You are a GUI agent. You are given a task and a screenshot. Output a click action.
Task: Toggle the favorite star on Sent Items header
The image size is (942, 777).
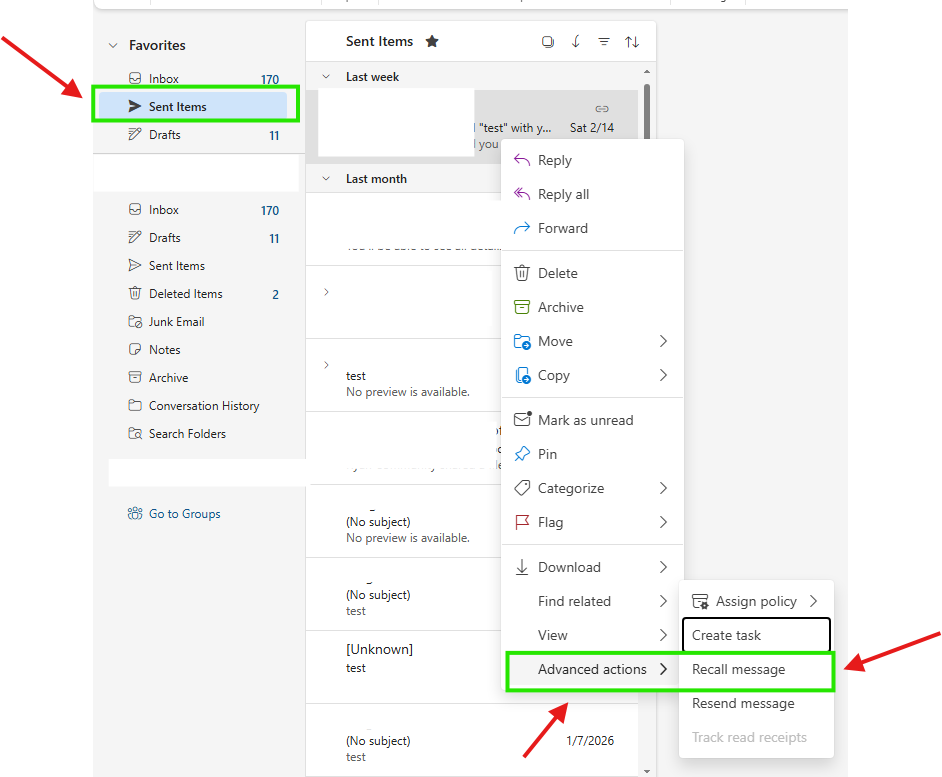point(432,41)
